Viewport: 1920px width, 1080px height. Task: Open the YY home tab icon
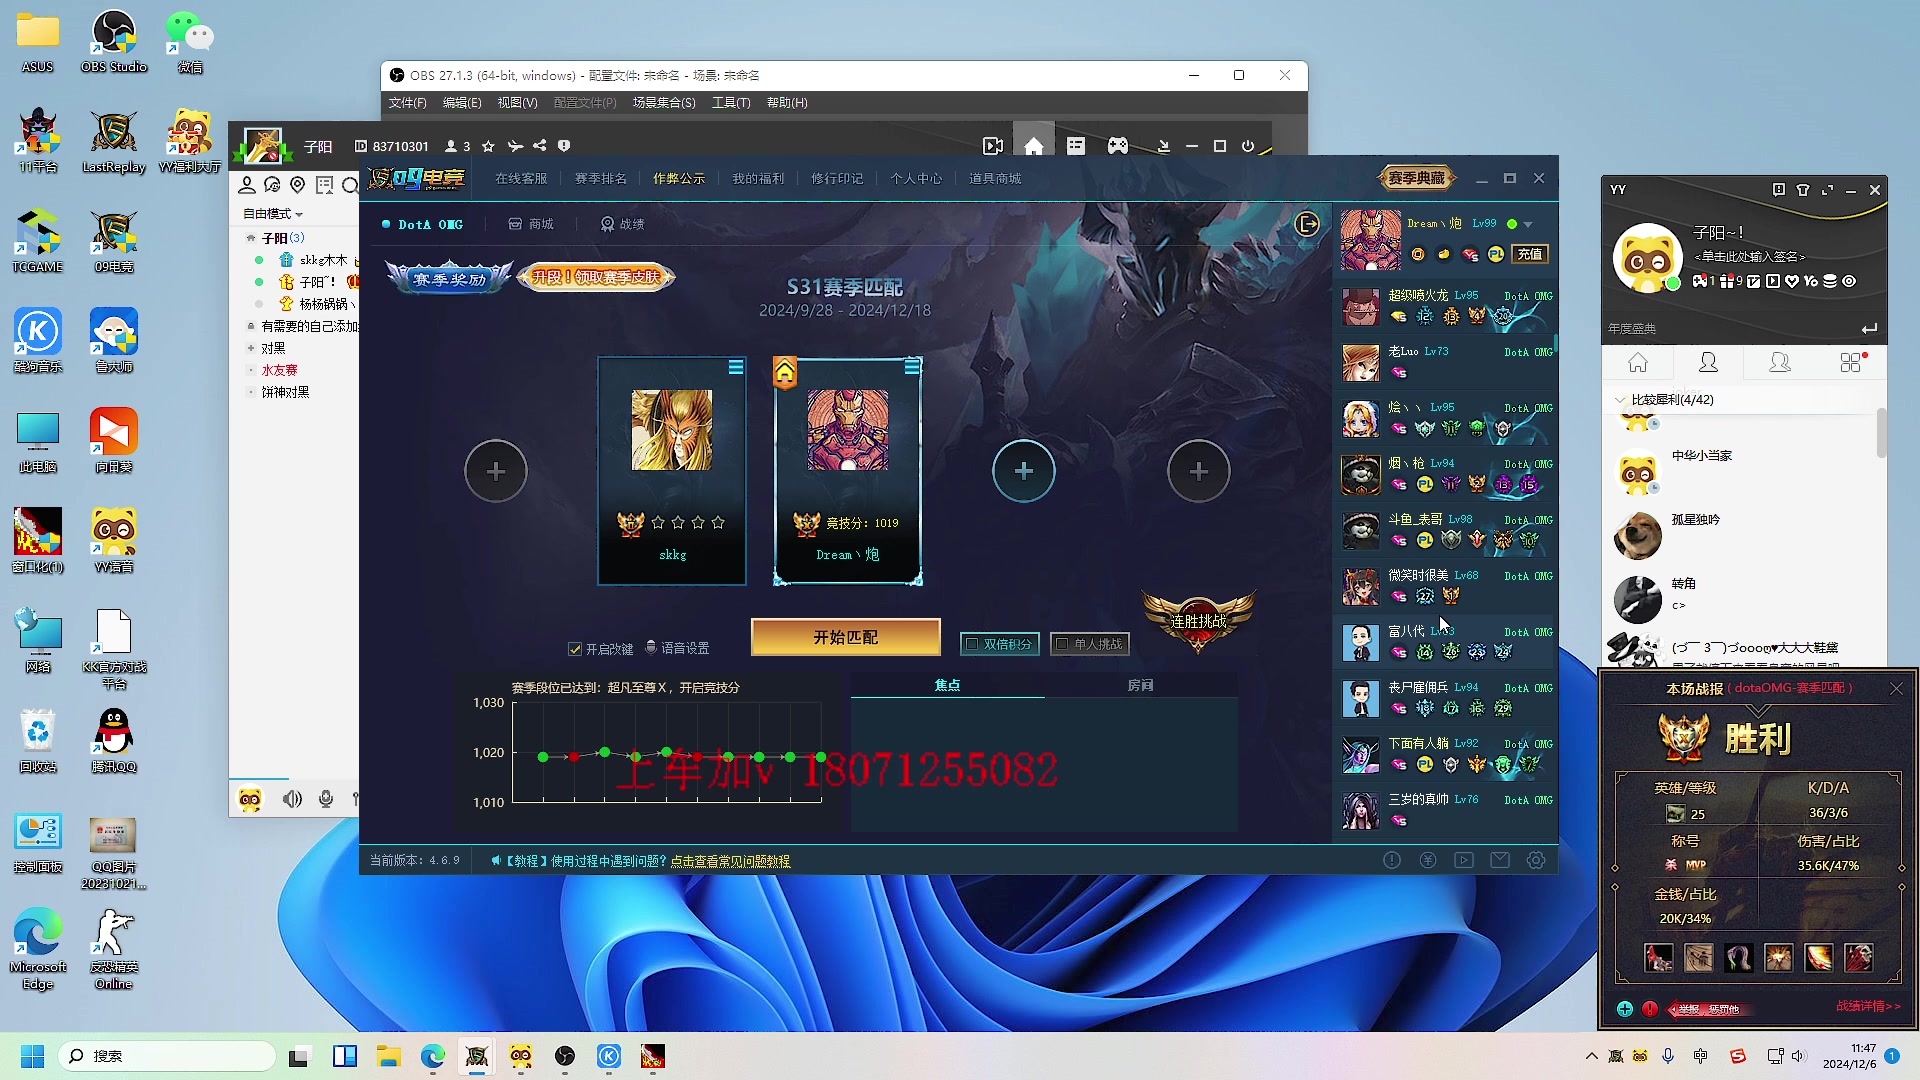[x=1638, y=363]
